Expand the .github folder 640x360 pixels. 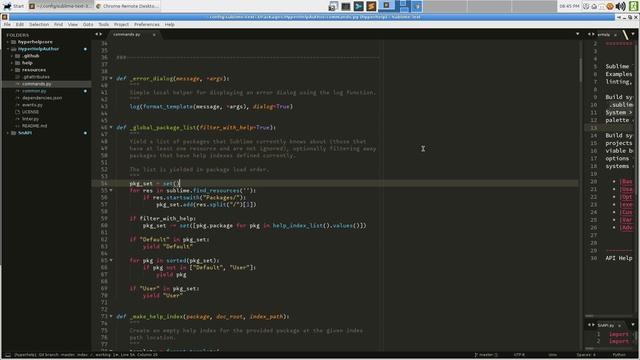coord(12,56)
